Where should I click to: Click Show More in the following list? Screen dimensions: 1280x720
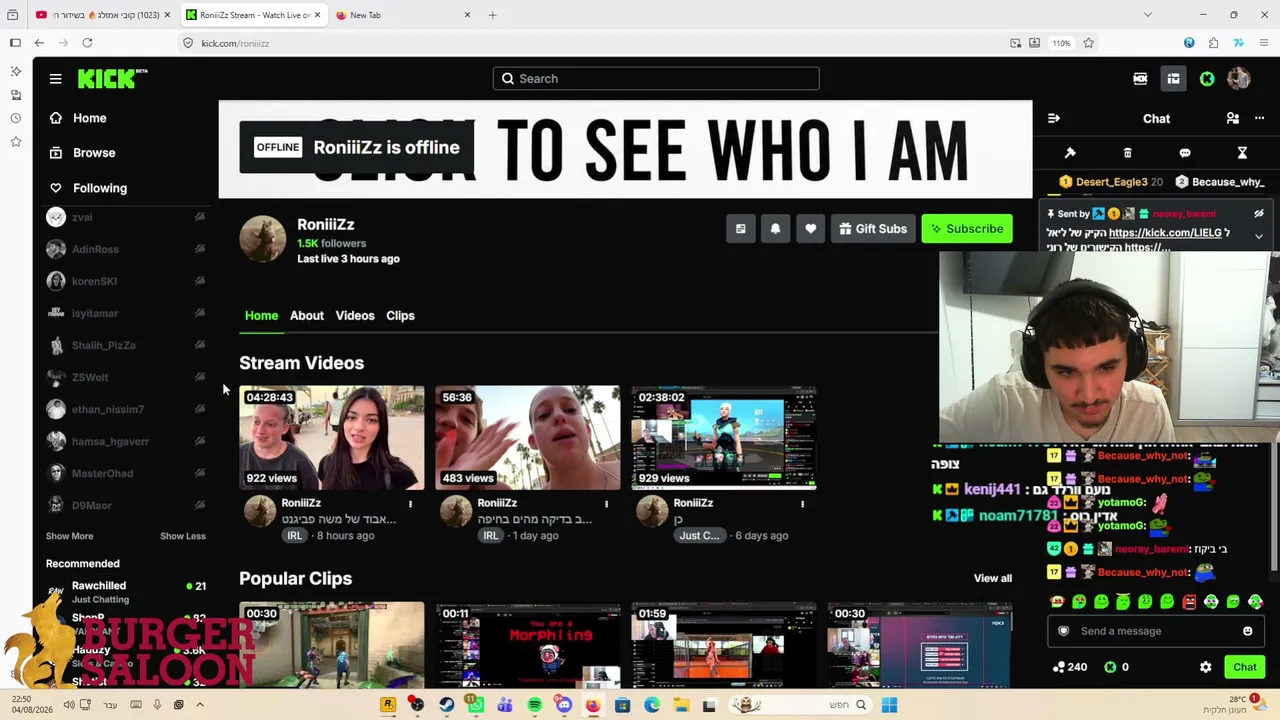pyautogui.click(x=70, y=537)
